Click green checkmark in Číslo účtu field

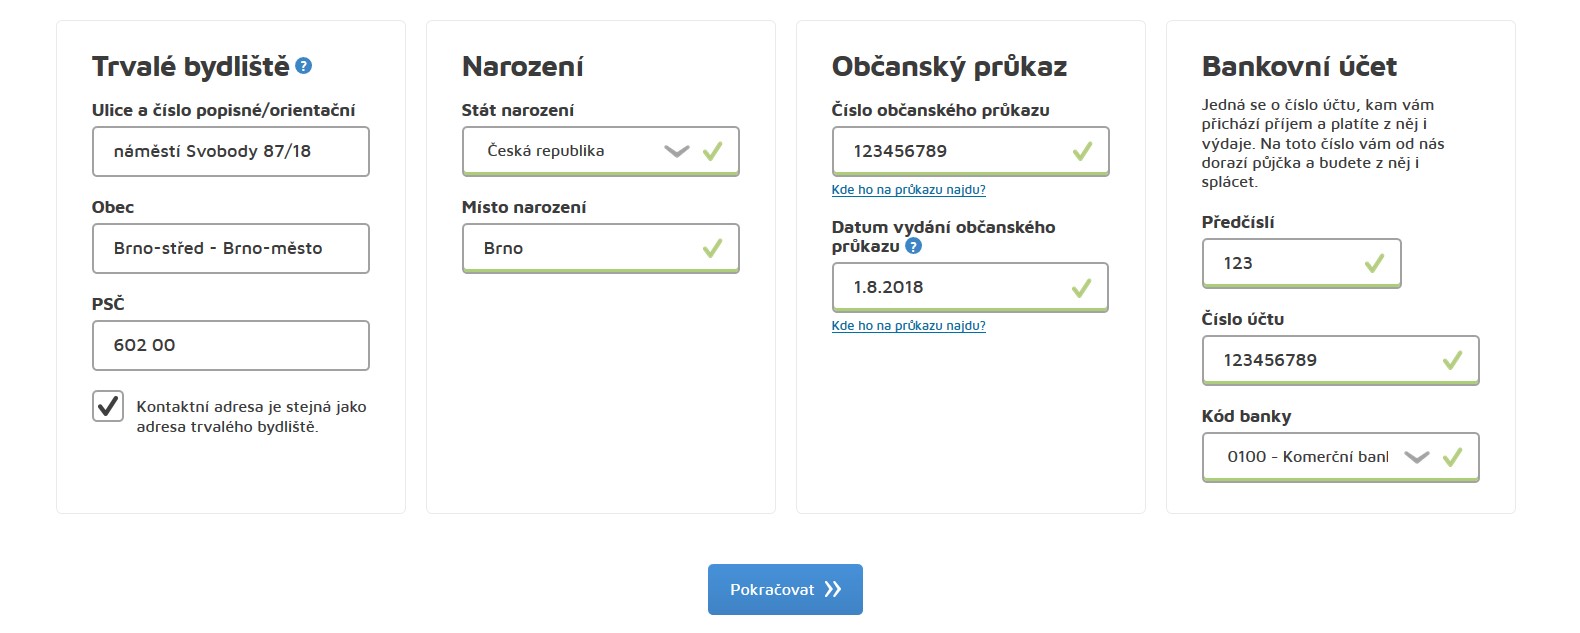coord(1452,360)
